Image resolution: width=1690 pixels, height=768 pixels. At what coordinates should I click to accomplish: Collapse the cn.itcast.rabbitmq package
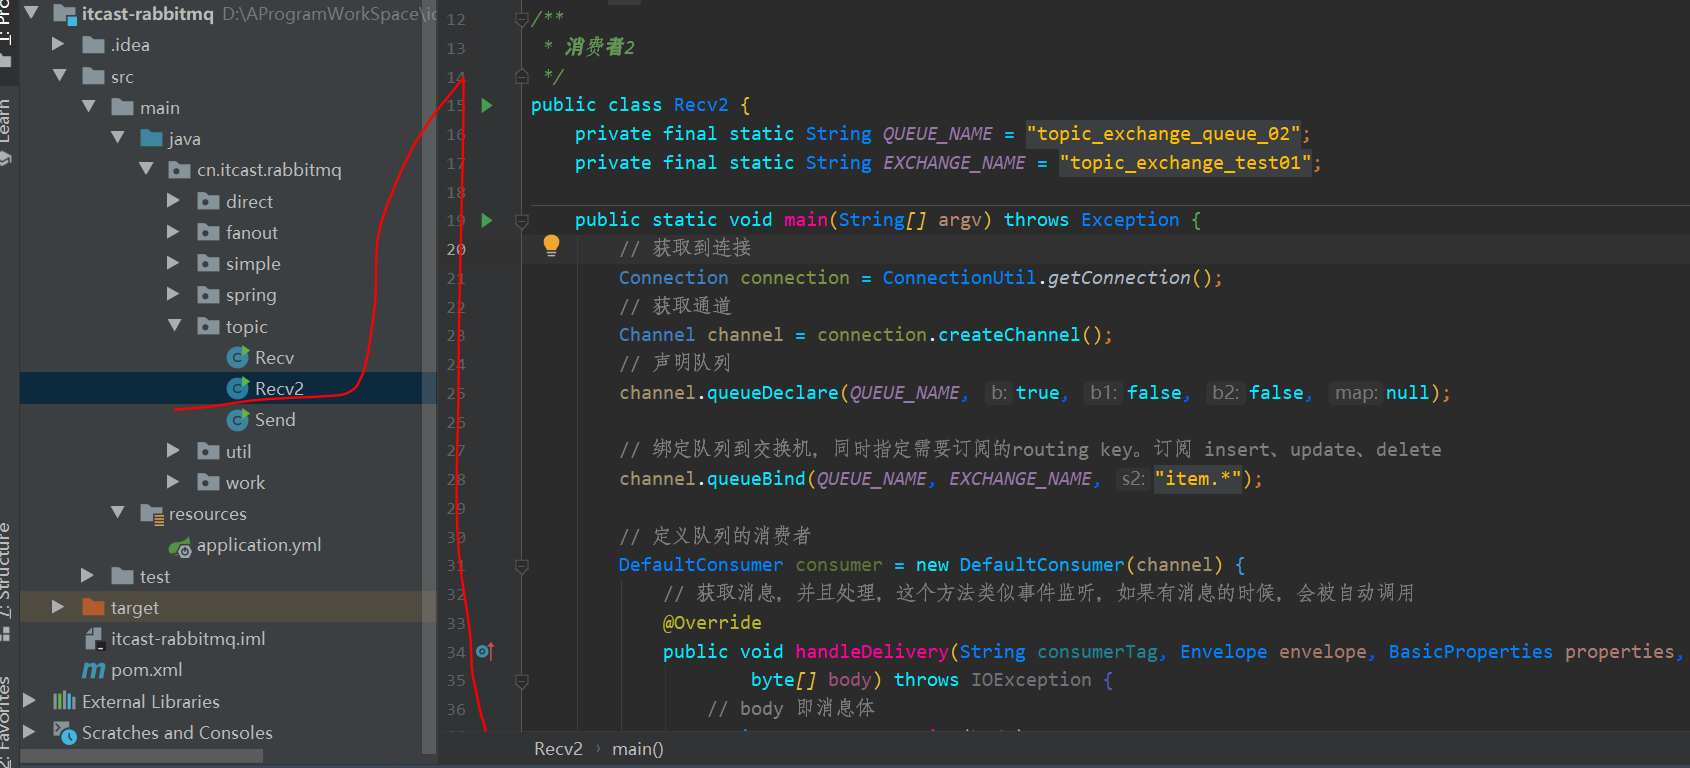[x=147, y=169]
